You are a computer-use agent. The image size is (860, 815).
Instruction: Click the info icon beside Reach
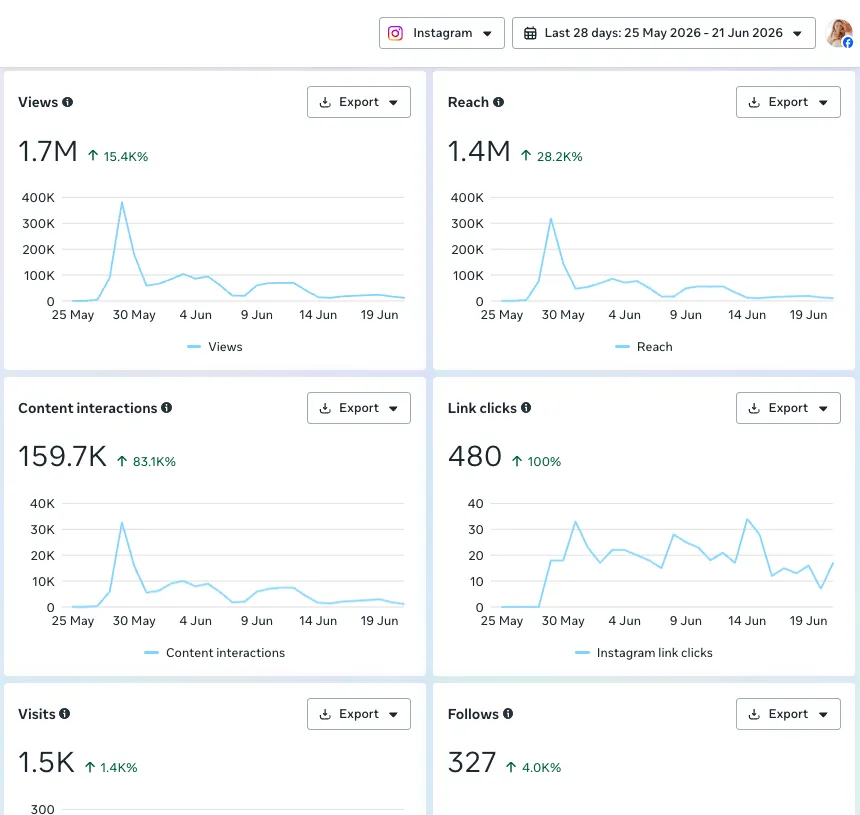point(498,102)
